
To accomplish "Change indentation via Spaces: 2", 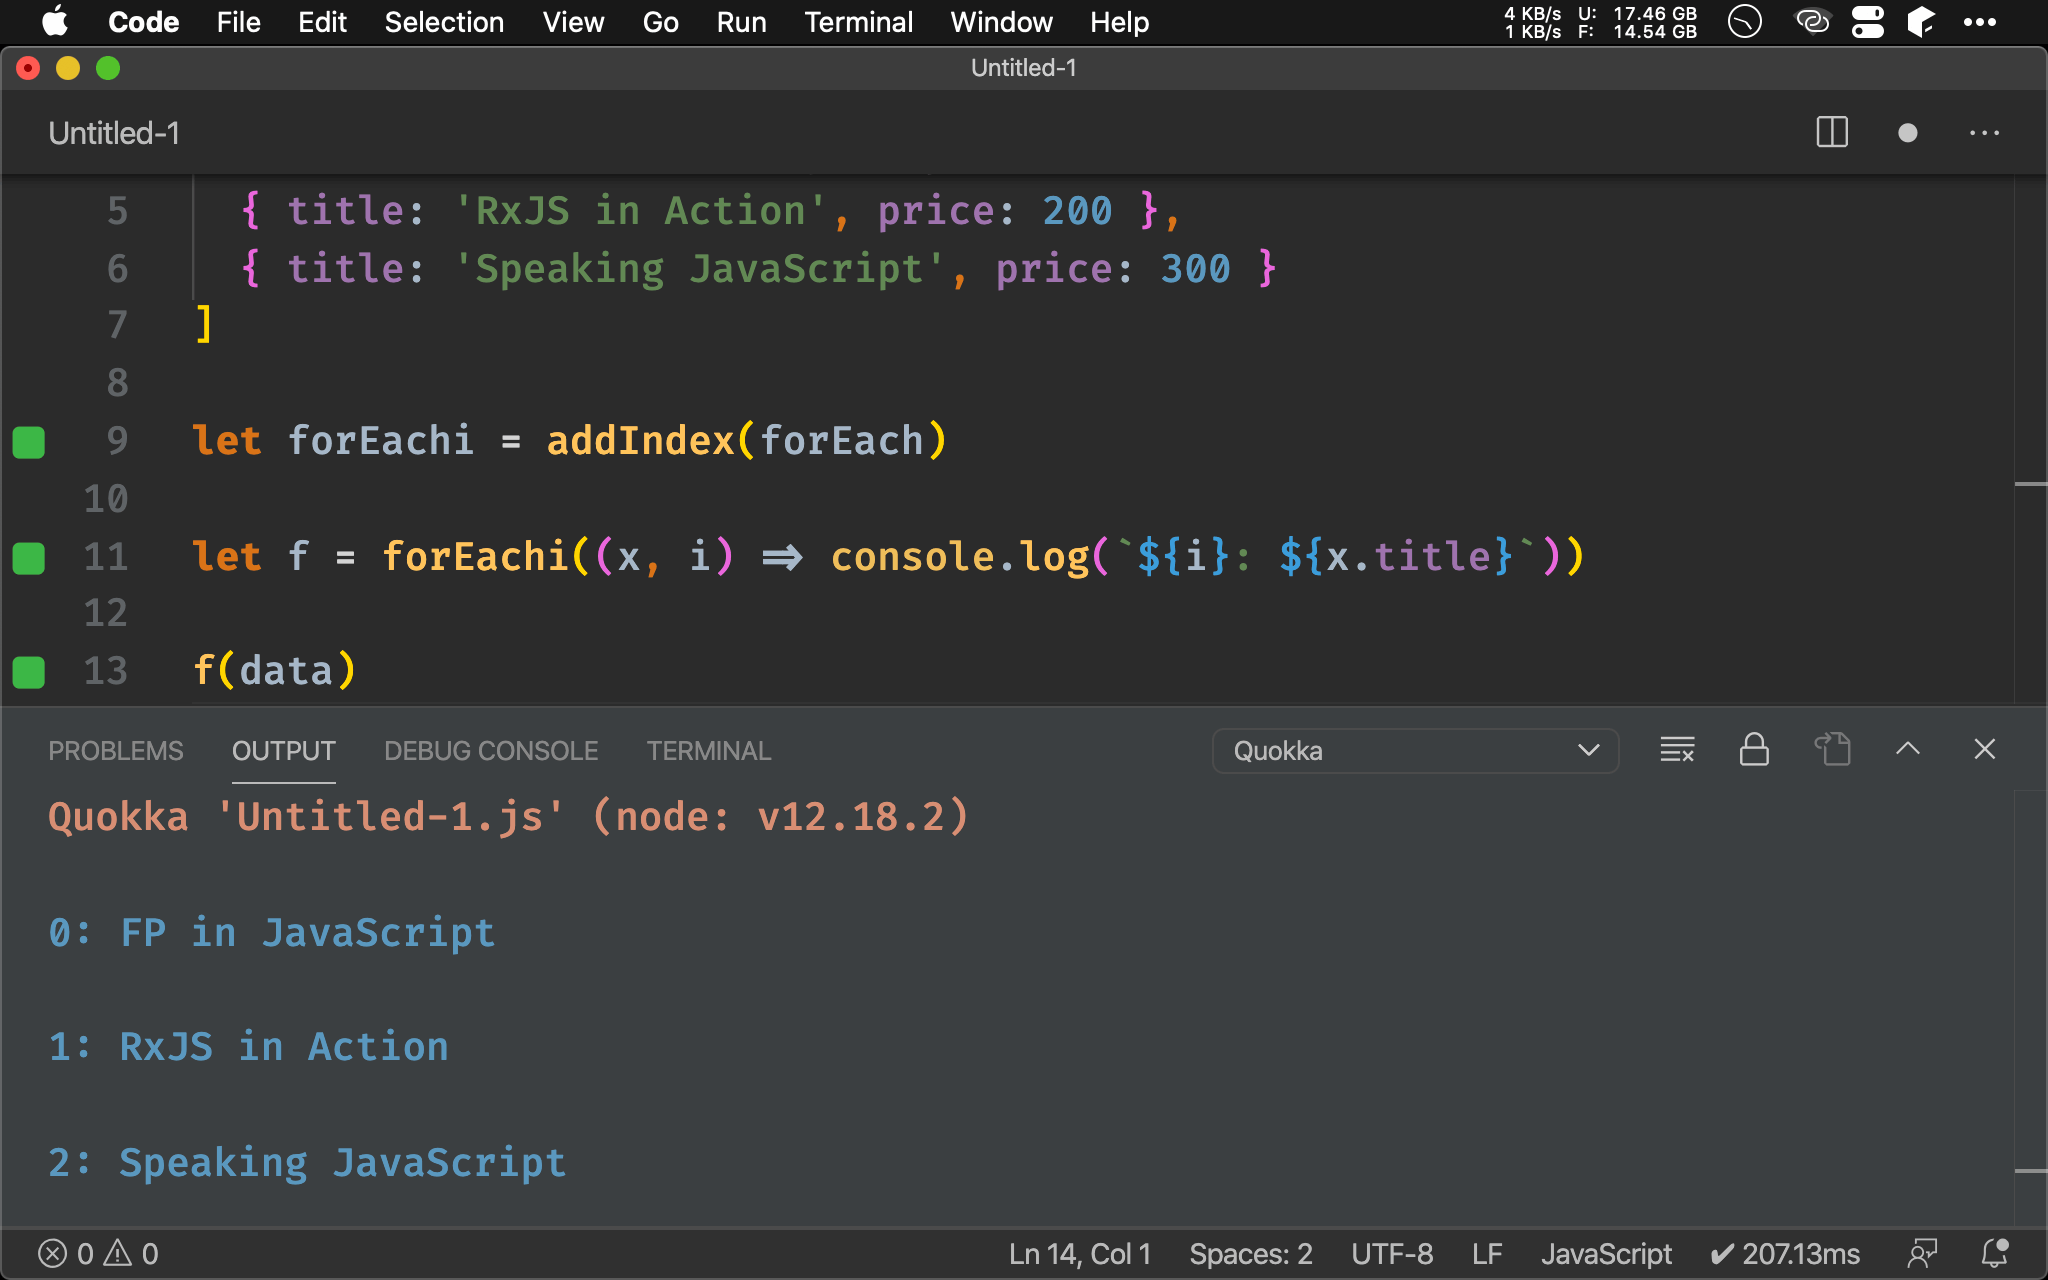I will pos(1250,1254).
